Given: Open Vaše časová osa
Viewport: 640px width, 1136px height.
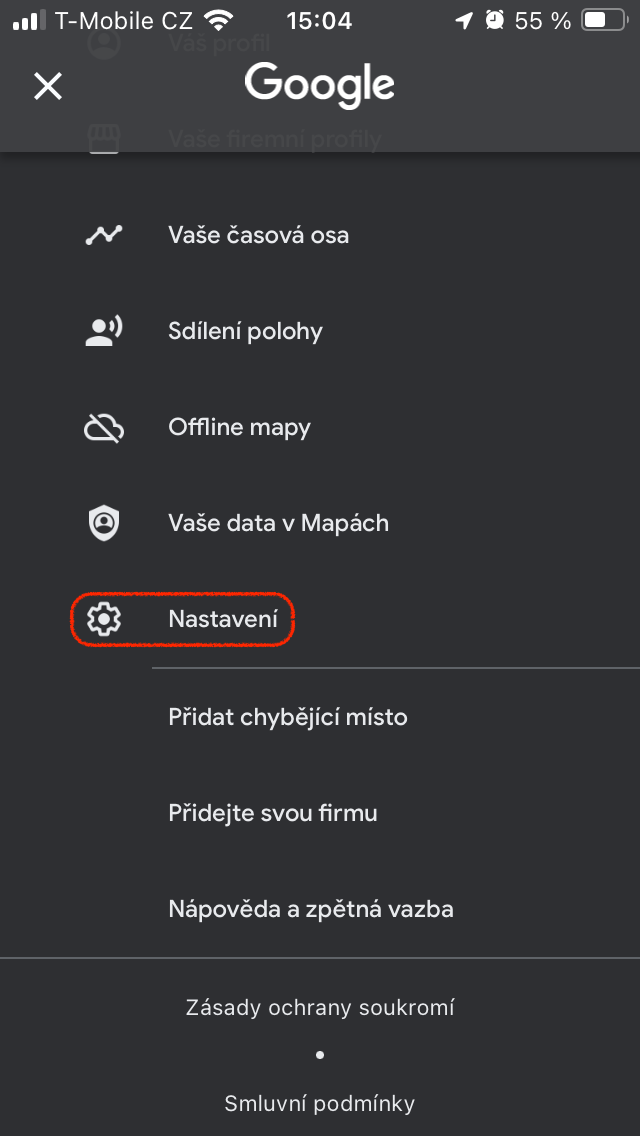Looking at the screenshot, I should click(258, 236).
